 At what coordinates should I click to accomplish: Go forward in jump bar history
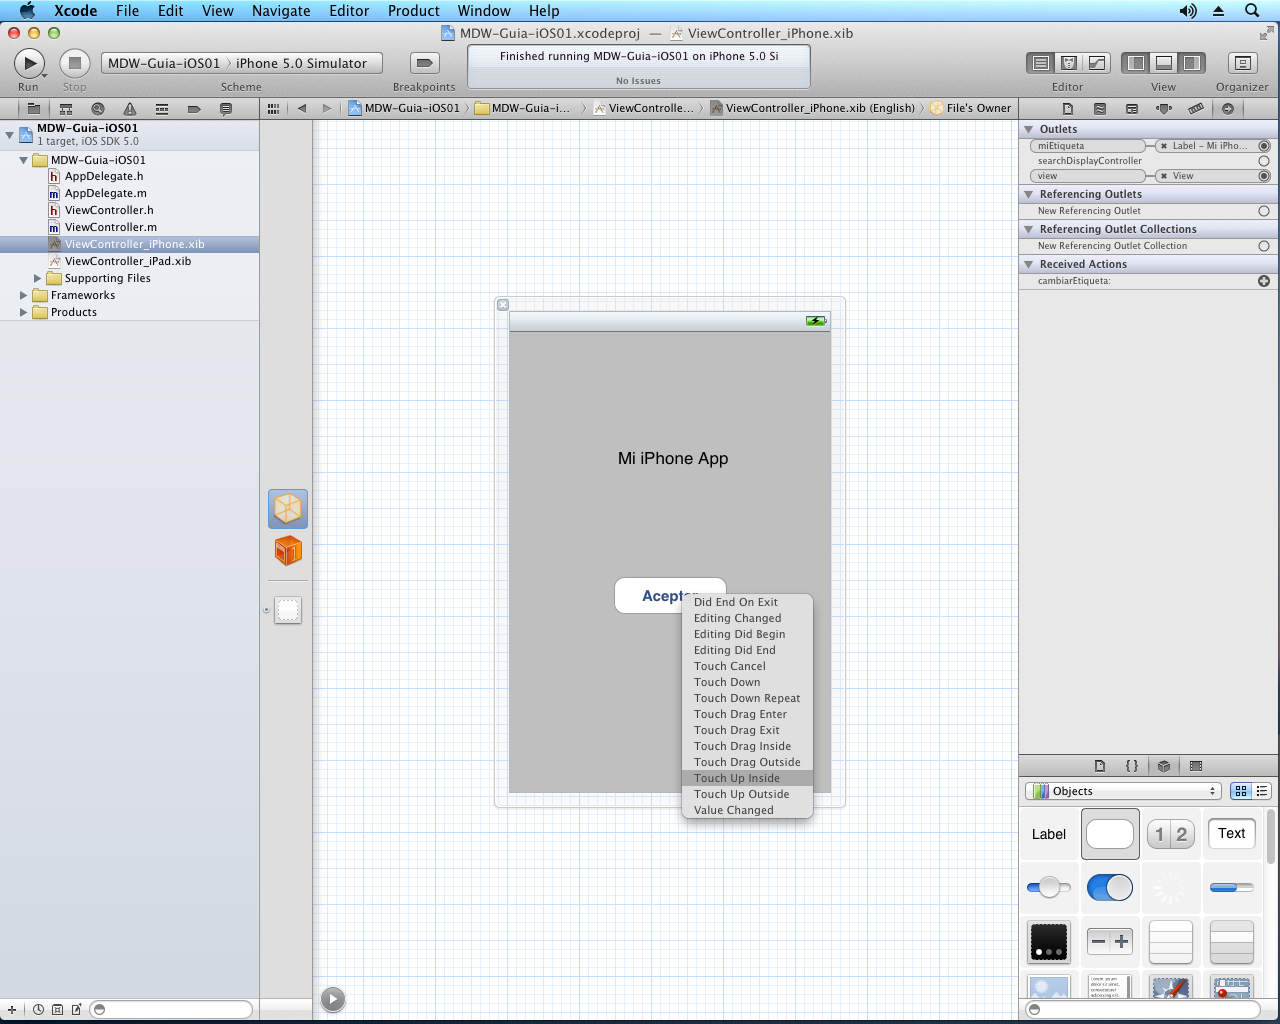pos(326,108)
